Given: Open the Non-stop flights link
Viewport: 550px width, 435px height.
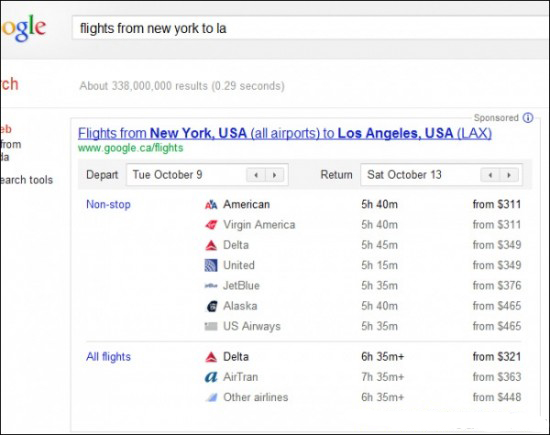Looking at the screenshot, I should click(108, 204).
